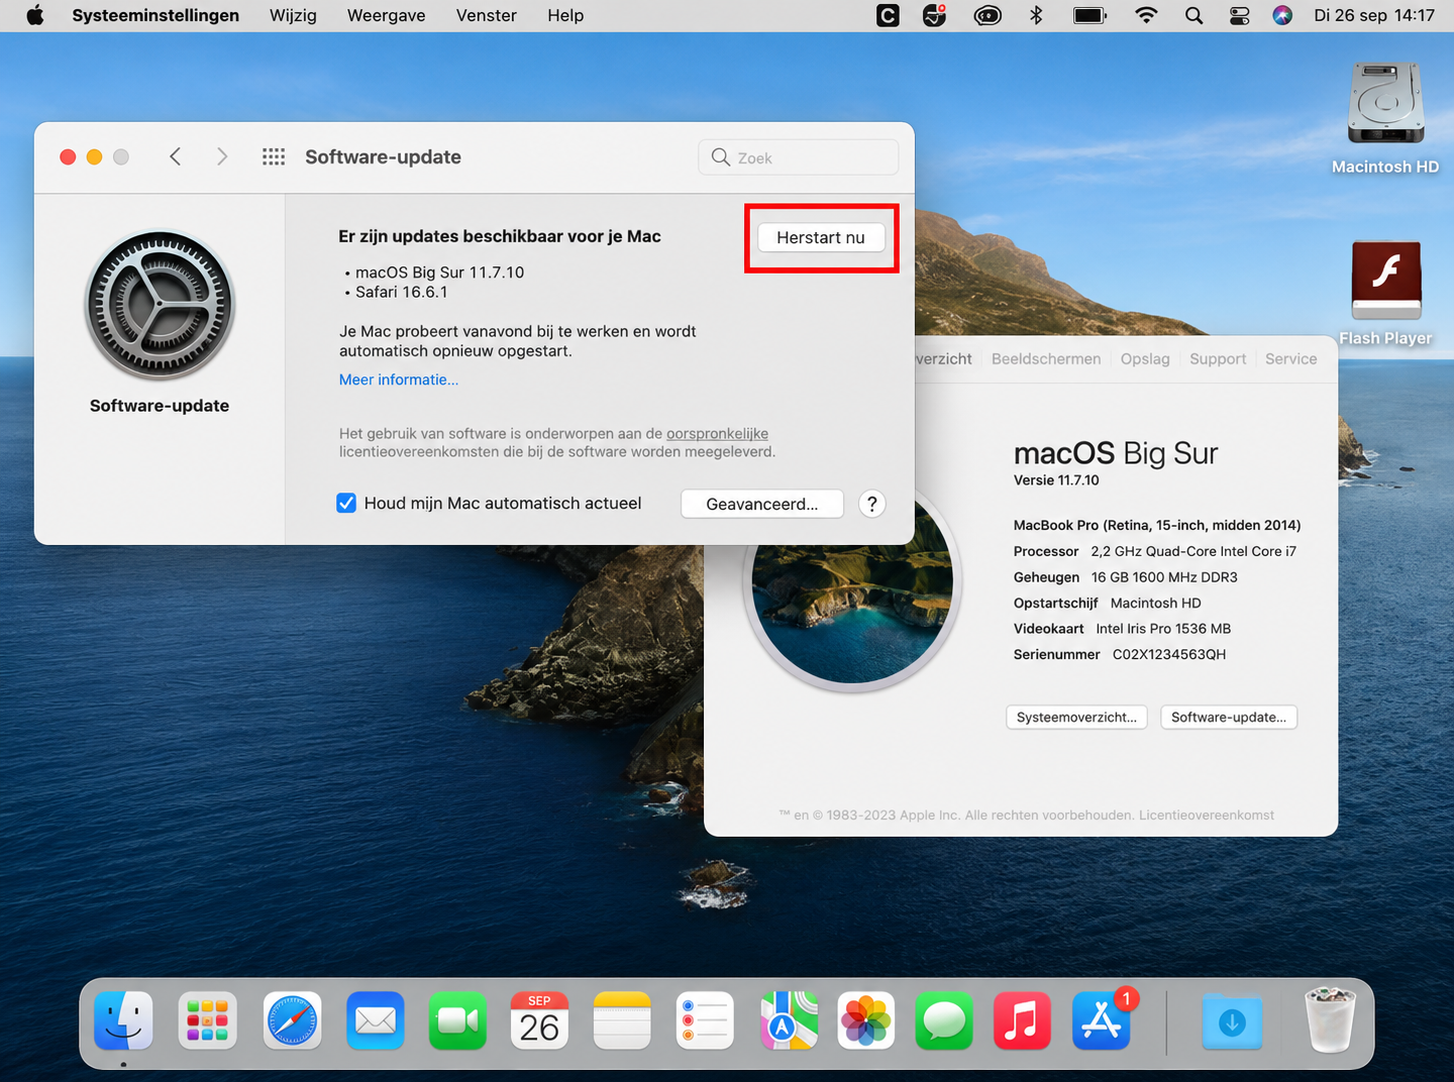The width and height of the screenshot is (1454, 1082).
Task: Launch Maps from the Dock
Action: 788,1021
